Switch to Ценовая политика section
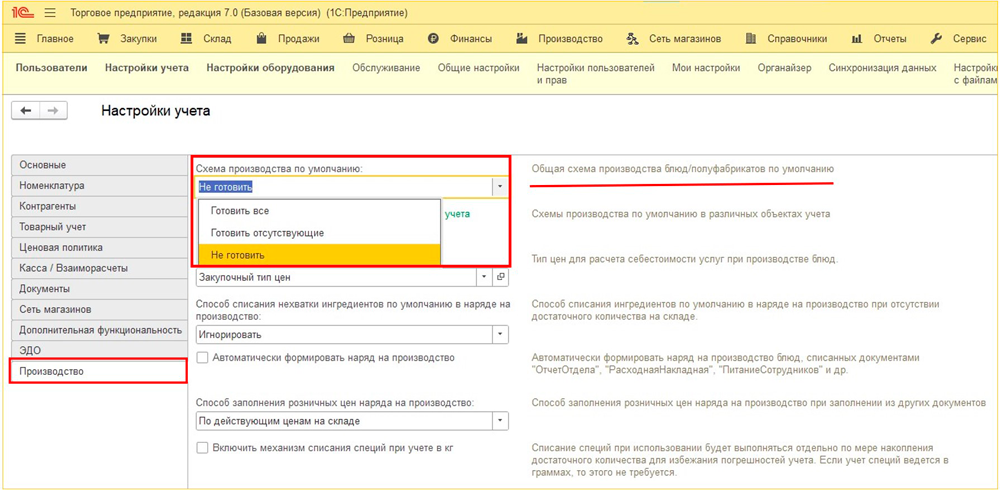The width and height of the screenshot is (1000, 490). pos(61,248)
